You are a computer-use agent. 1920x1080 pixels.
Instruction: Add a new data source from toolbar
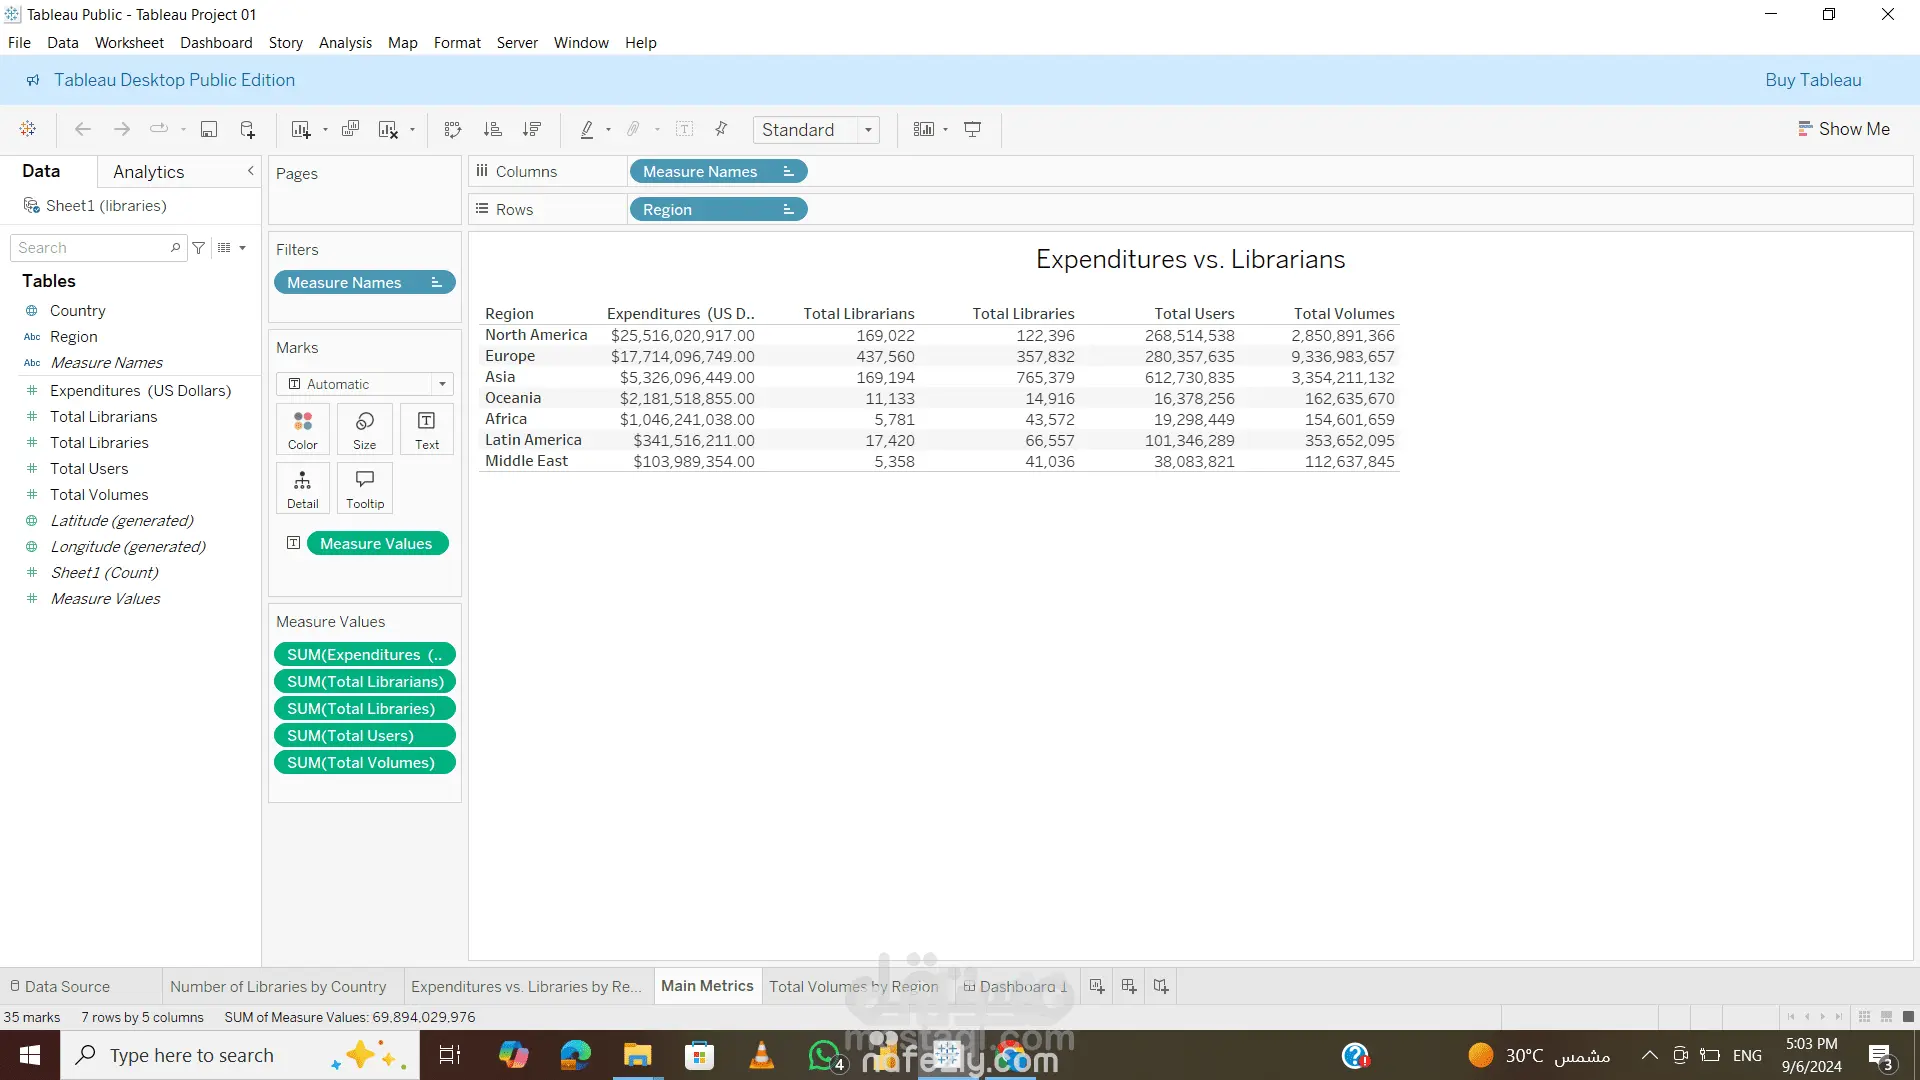pyautogui.click(x=248, y=129)
